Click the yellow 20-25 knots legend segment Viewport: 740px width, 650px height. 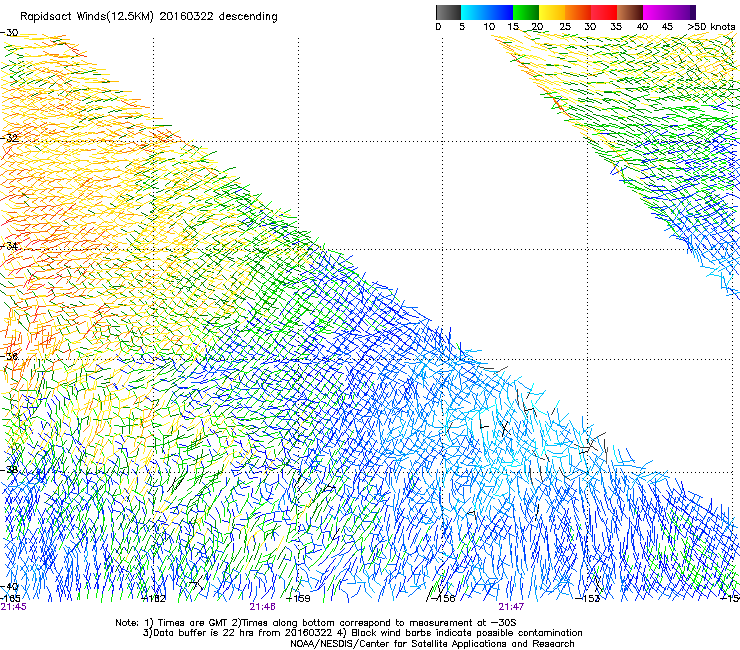point(552,12)
